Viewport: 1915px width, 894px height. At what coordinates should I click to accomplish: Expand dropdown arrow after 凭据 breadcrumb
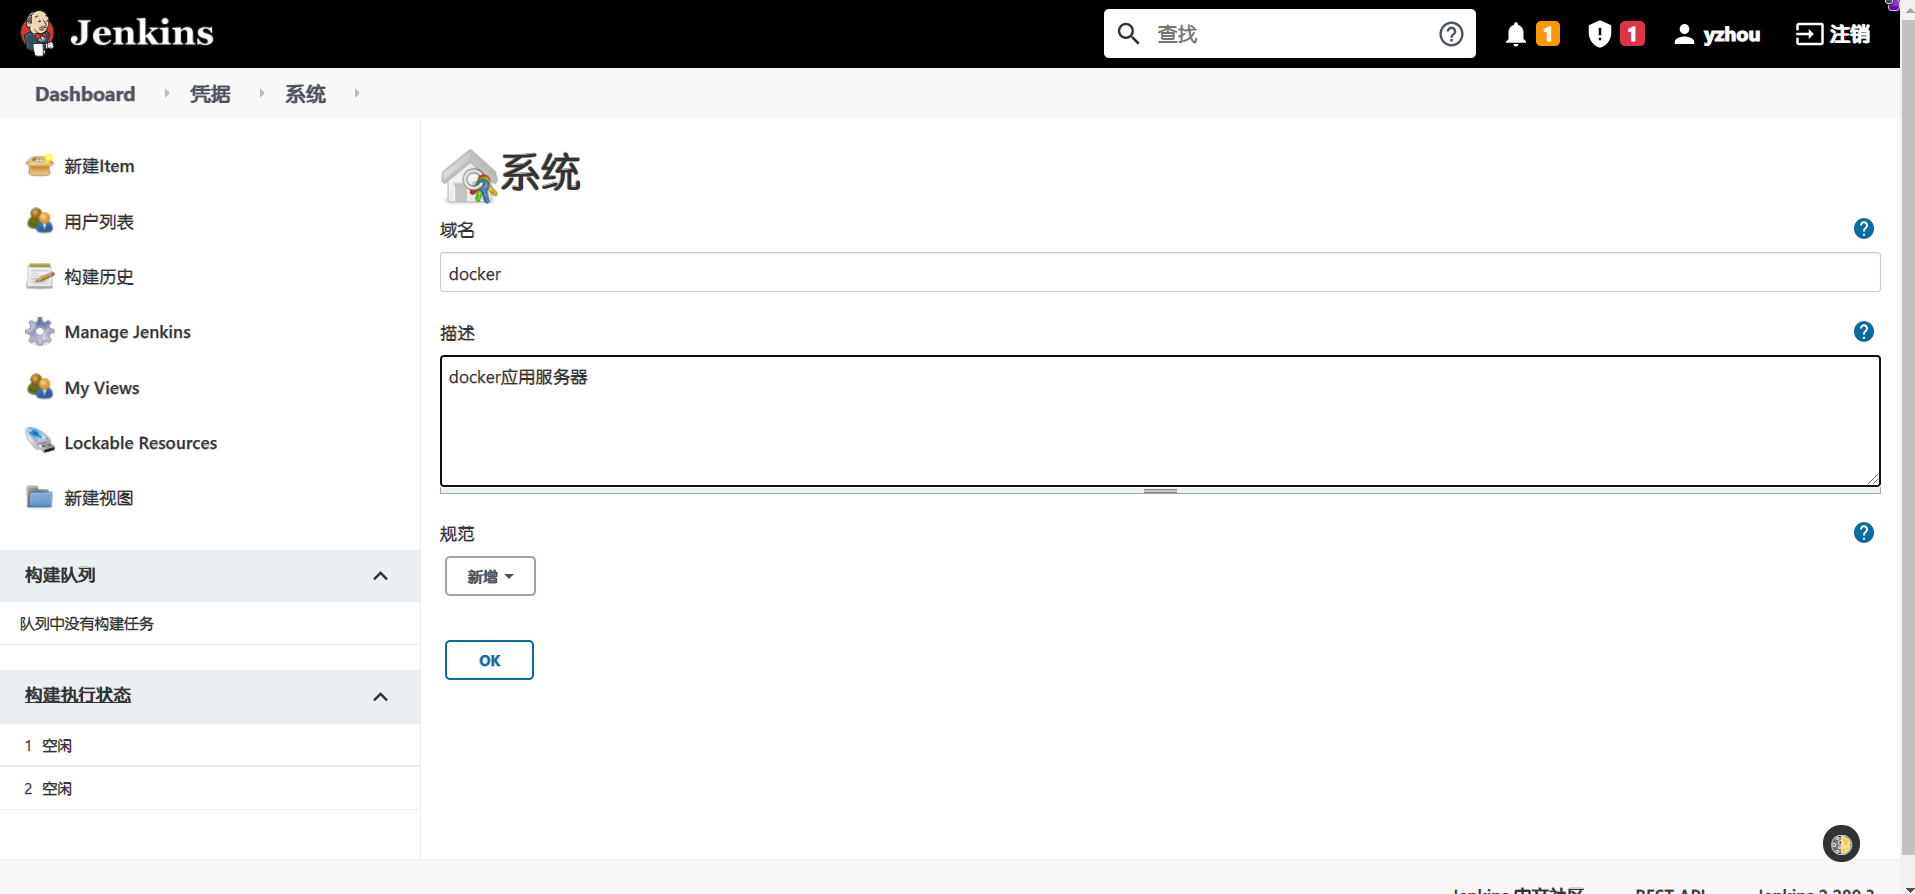coord(261,93)
